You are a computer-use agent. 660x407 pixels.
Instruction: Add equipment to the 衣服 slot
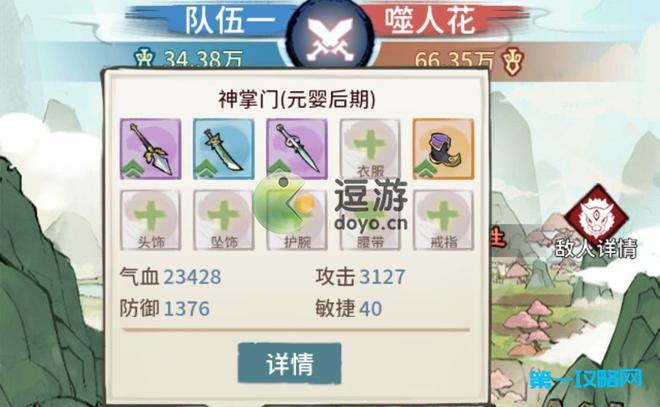tap(370, 149)
